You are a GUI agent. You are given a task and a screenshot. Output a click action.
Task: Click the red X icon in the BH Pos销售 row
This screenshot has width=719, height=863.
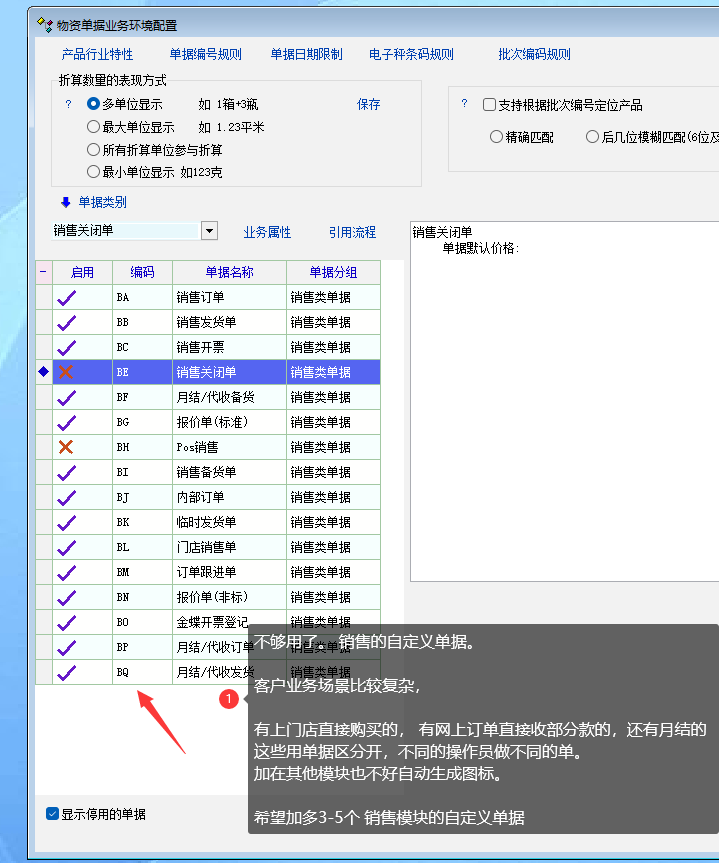tap(66, 447)
